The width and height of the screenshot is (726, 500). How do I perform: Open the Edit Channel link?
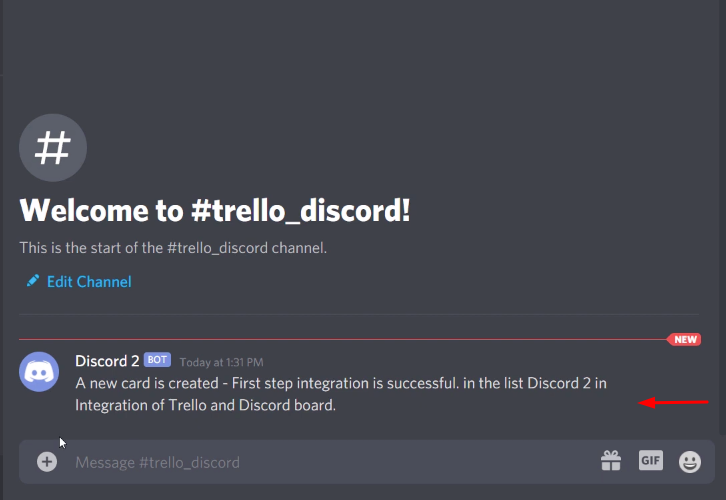89,281
